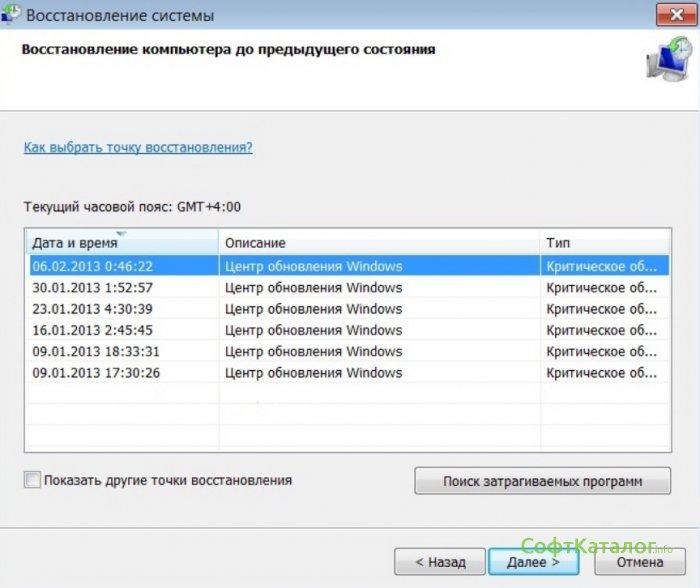
Task: Click the System Restore title bar icon
Action: pyautogui.click(x=10, y=13)
